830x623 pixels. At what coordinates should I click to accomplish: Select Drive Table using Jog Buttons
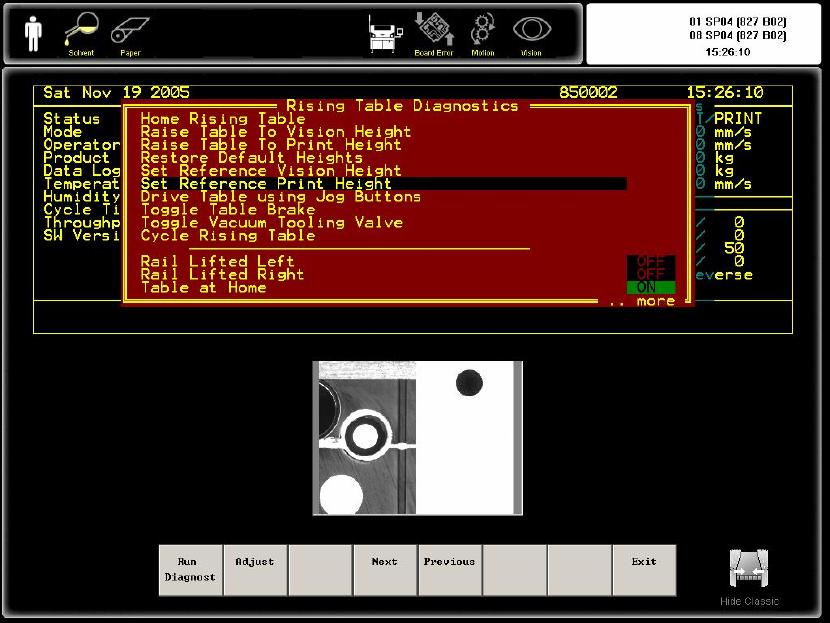(x=281, y=196)
